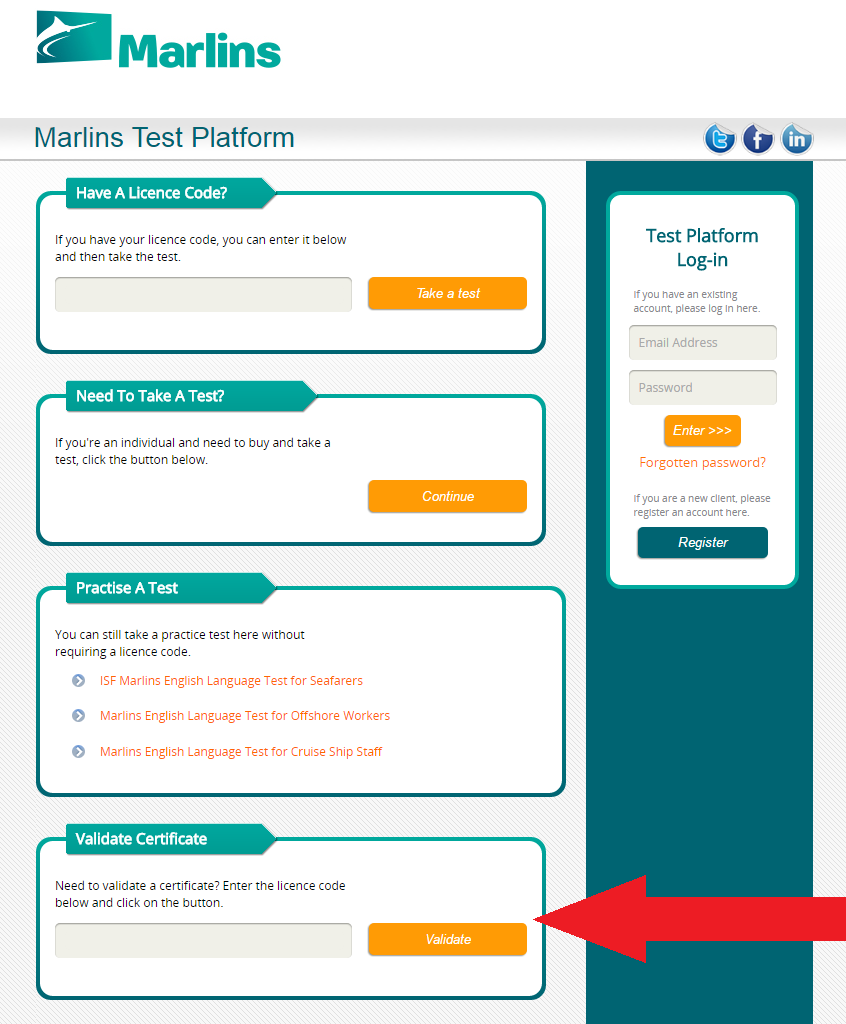This screenshot has width=846, height=1024.
Task: Click the Marlins logo
Action: coord(159,40)
